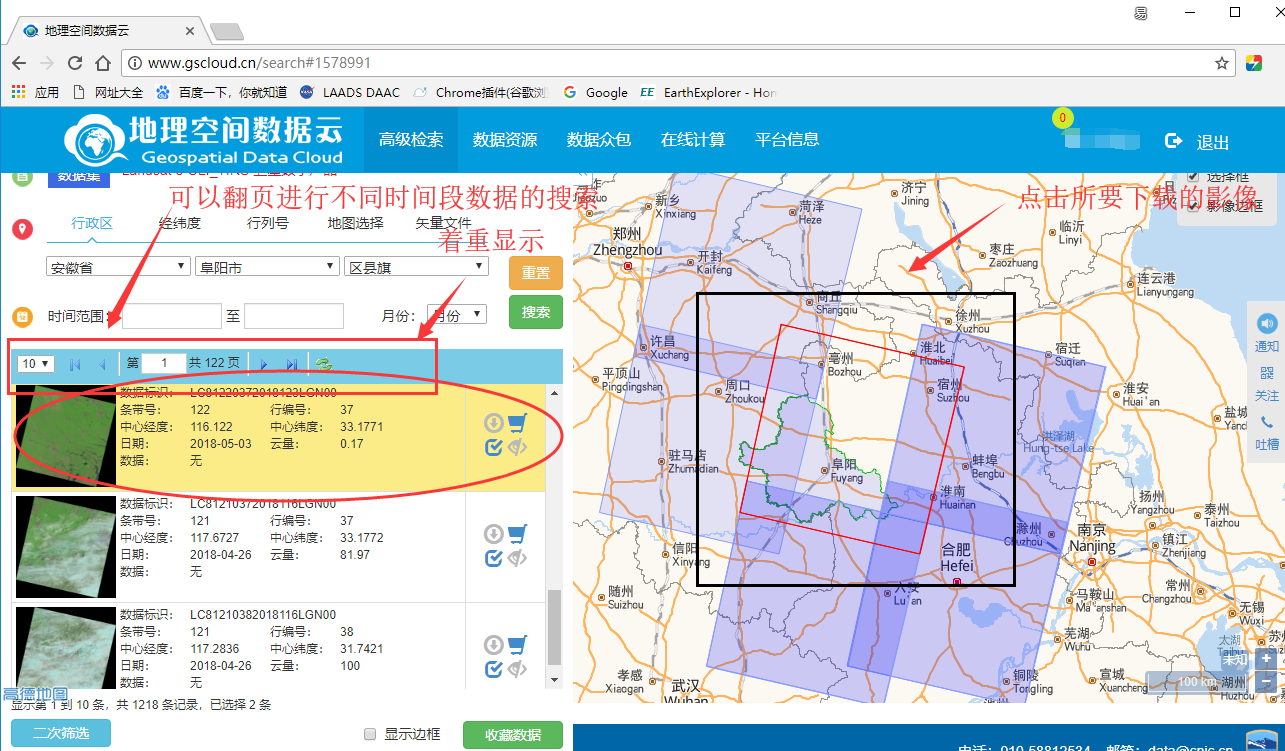Screen dimensions: 1285x751
Task: Open the 月份 month dropdown
Action: [x=456, y=314]
